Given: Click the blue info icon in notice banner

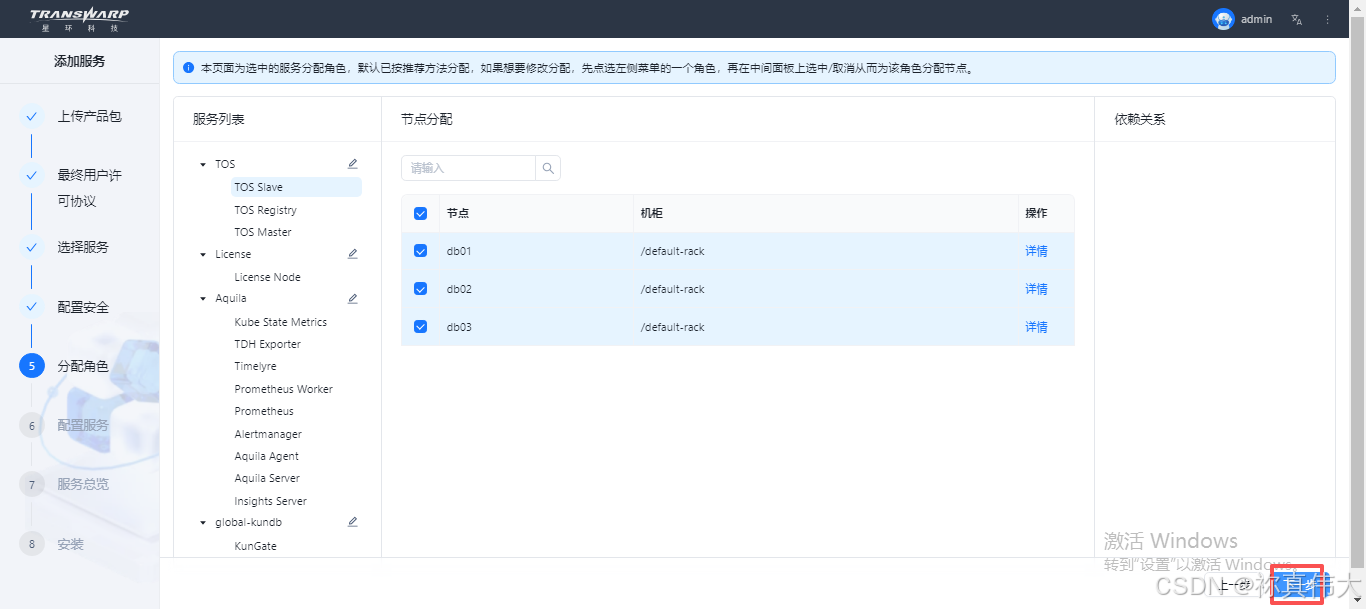Looking at the screenshot, I should tap(188, 68).
